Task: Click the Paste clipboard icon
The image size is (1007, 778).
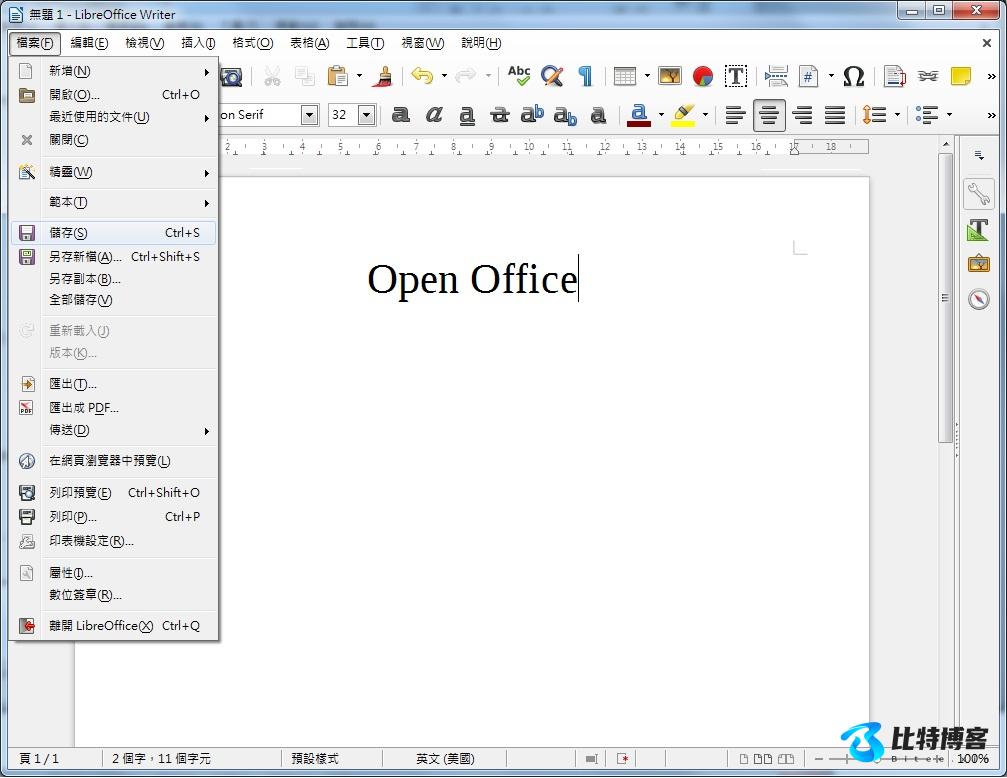Action: pos(337,76)
